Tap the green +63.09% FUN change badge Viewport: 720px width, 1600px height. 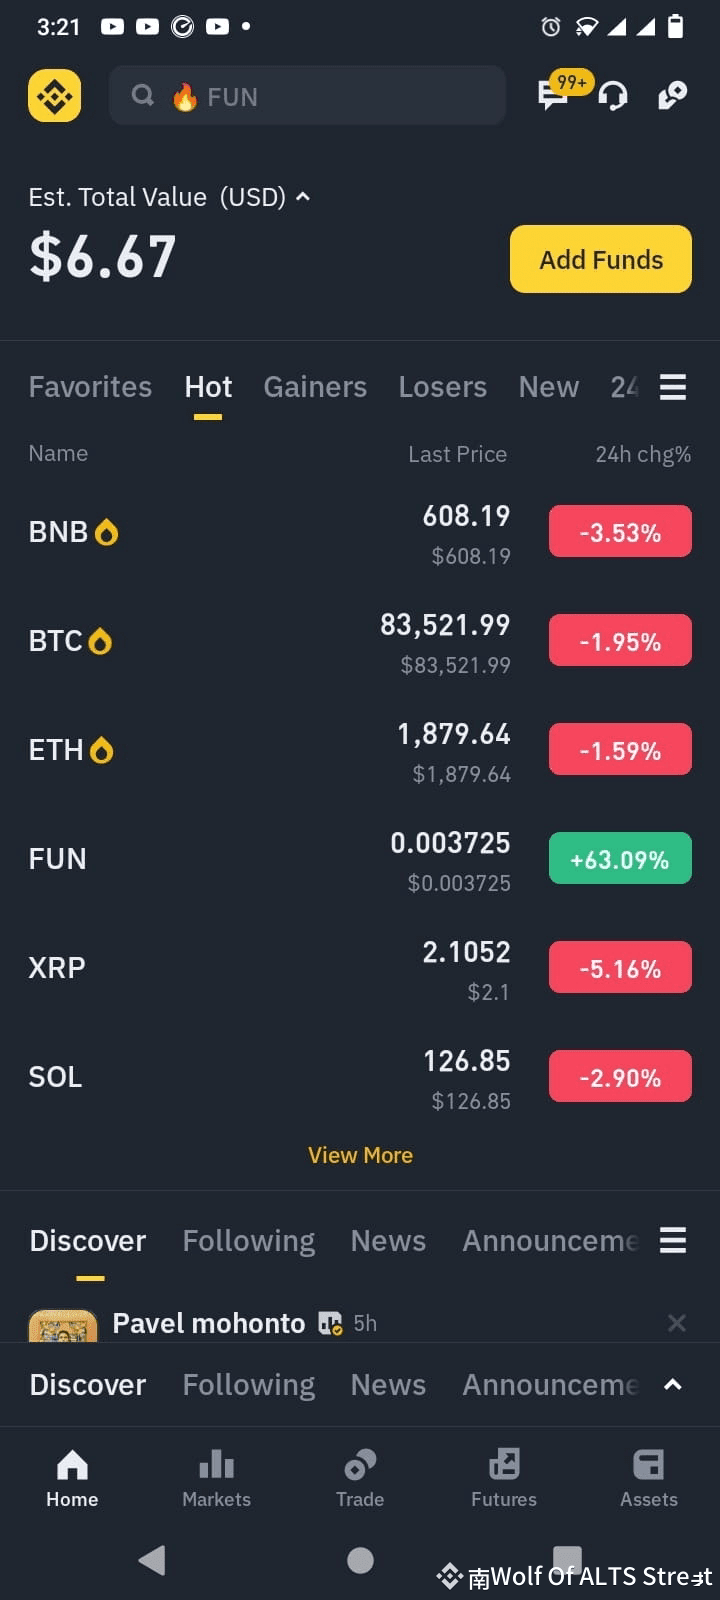620,859
